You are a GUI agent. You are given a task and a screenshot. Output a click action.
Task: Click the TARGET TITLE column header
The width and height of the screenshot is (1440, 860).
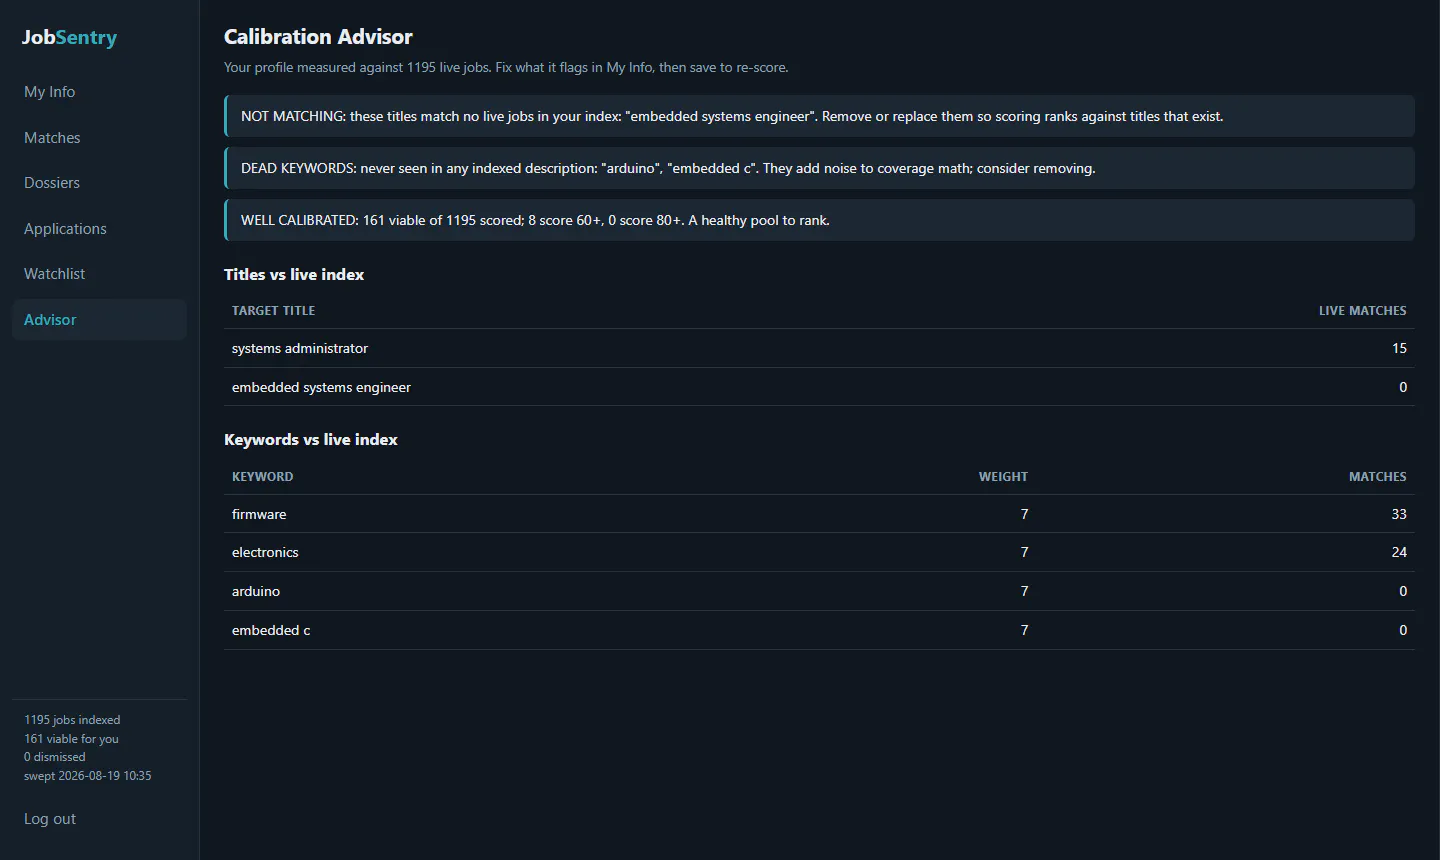273,311
